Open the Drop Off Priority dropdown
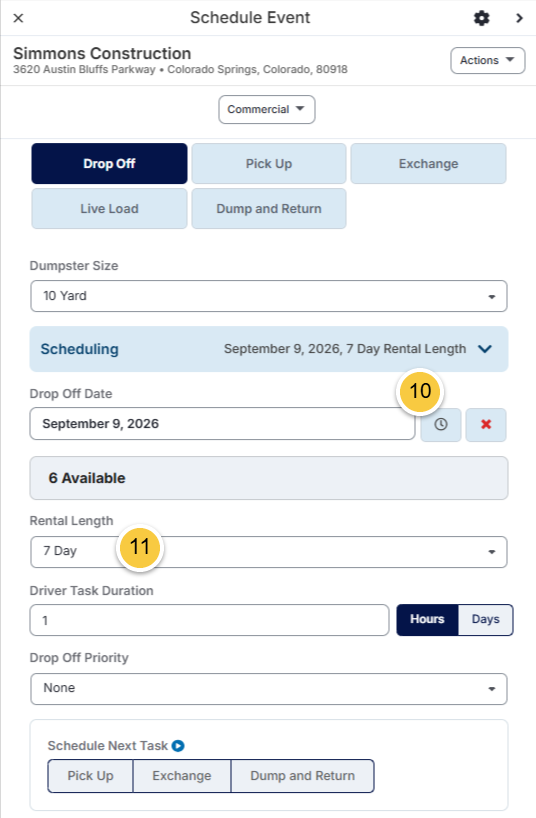This screenshot has height=818, width=536. click(269, 689)
